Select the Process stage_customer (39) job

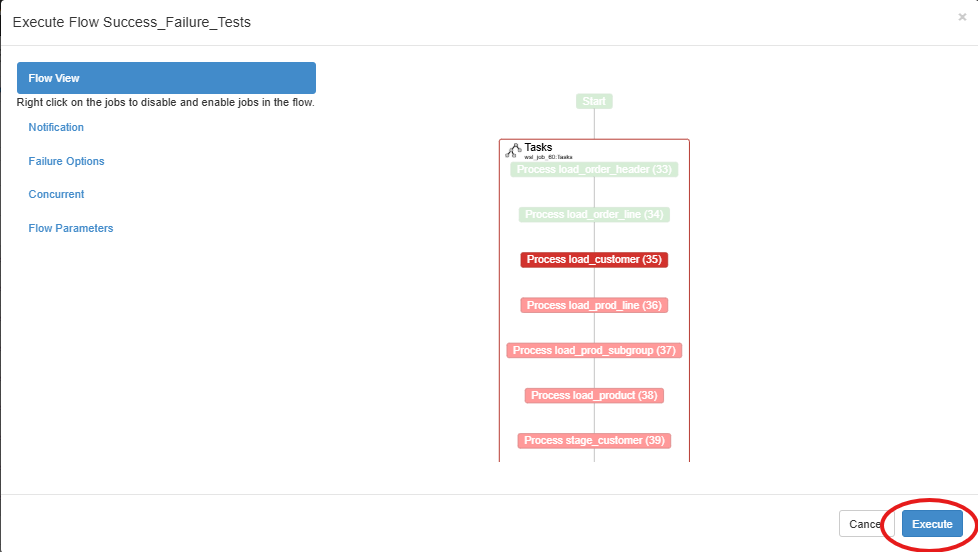[594, 440]
